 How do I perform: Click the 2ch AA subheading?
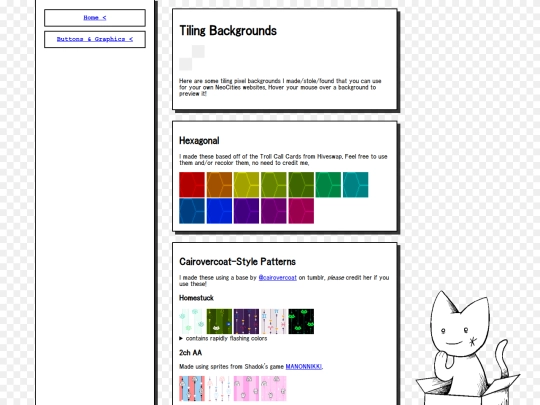click(190, 353)
